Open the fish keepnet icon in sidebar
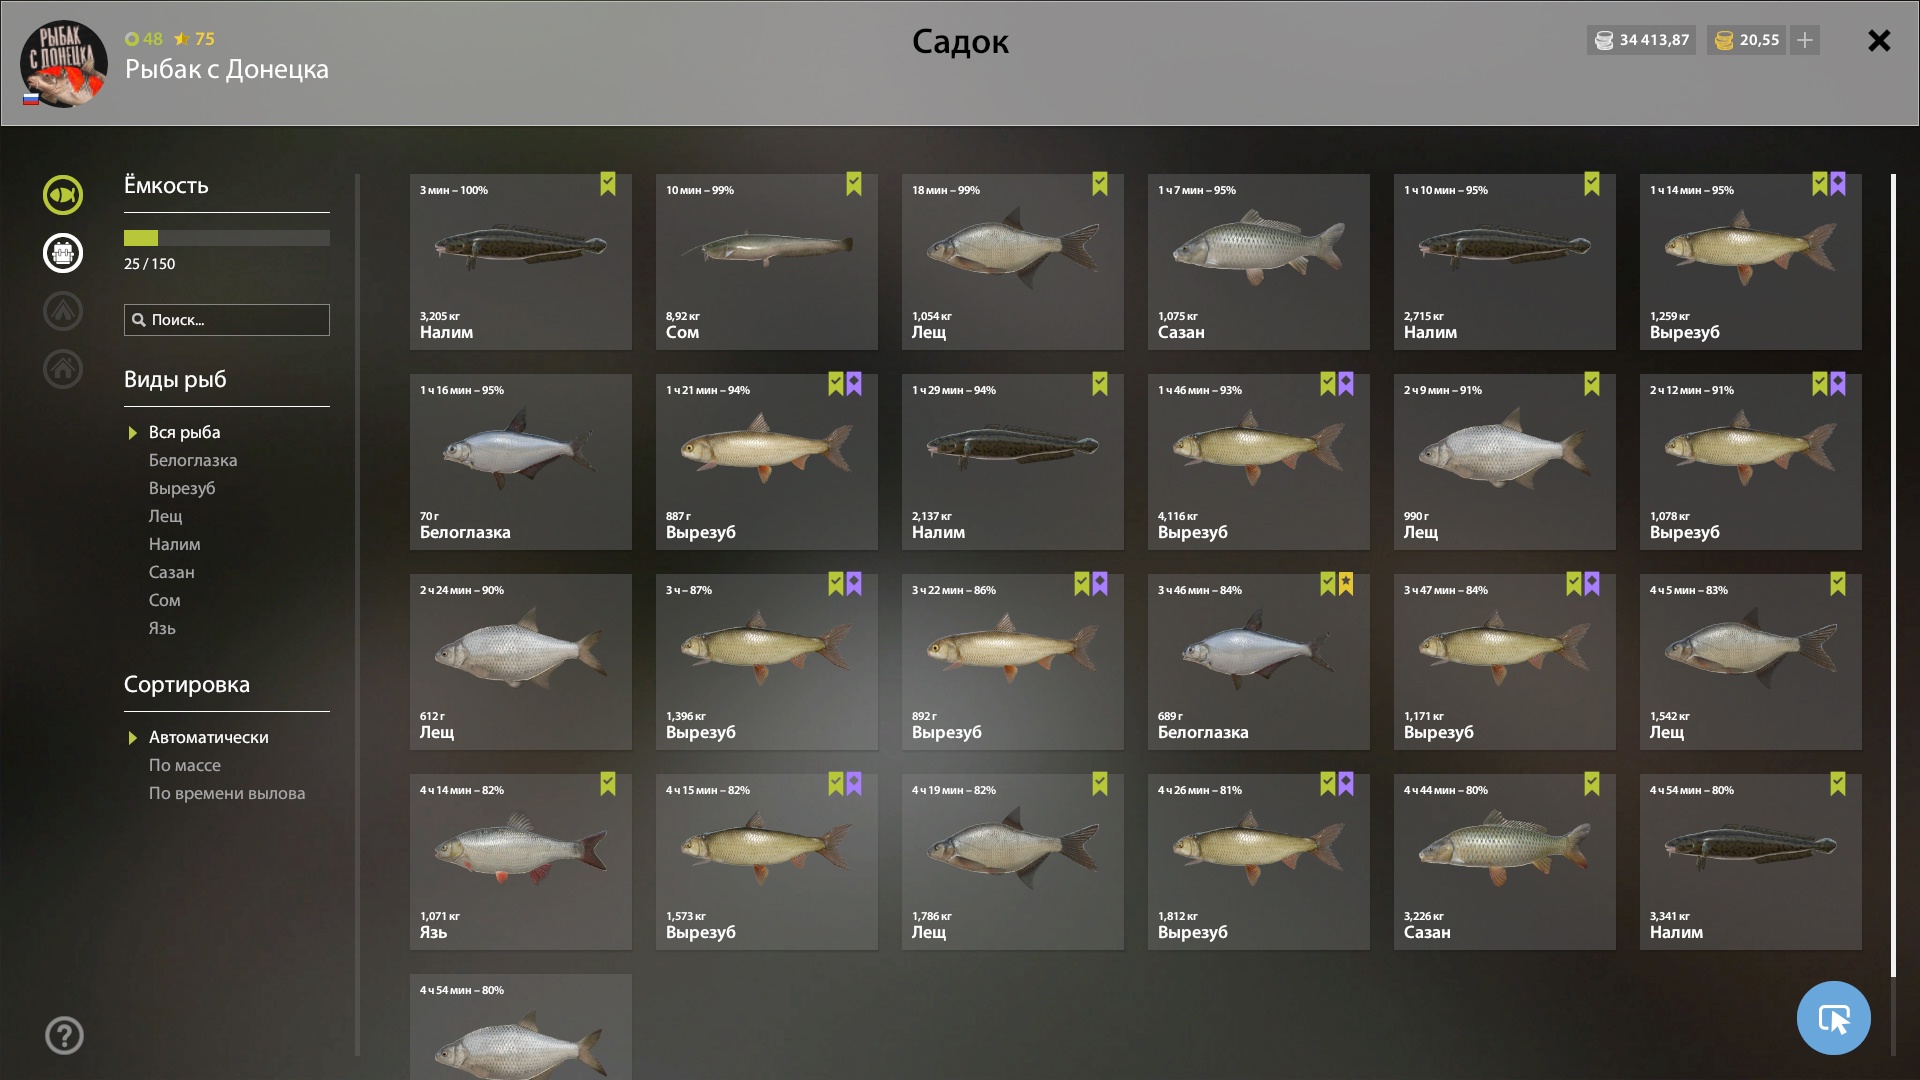 coord(62,195)
